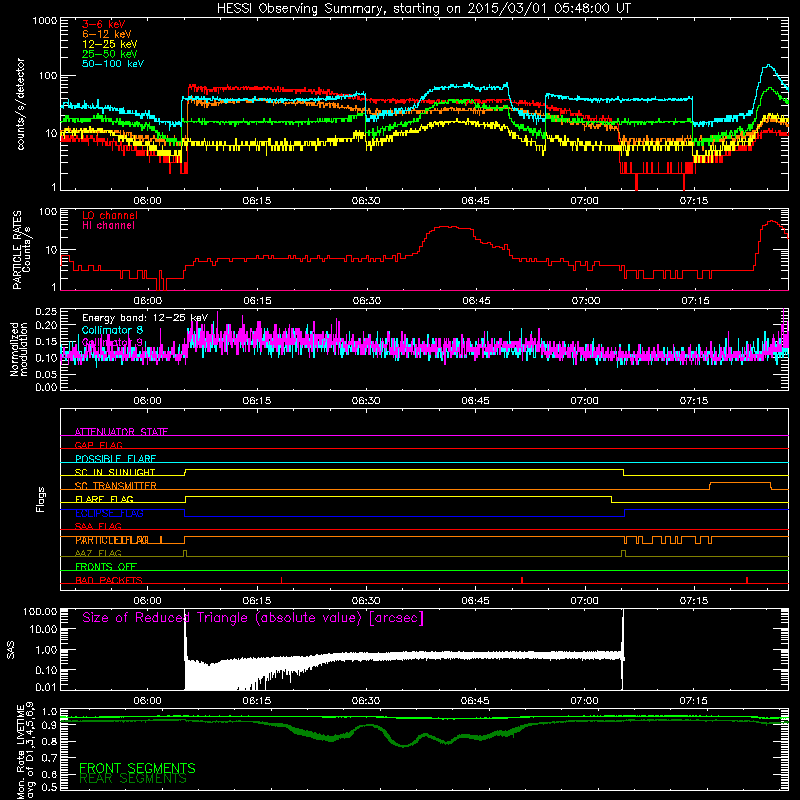
Task: Click the SC_TRANSMITTER raised step near 07:20
Action: coord(740,483)
